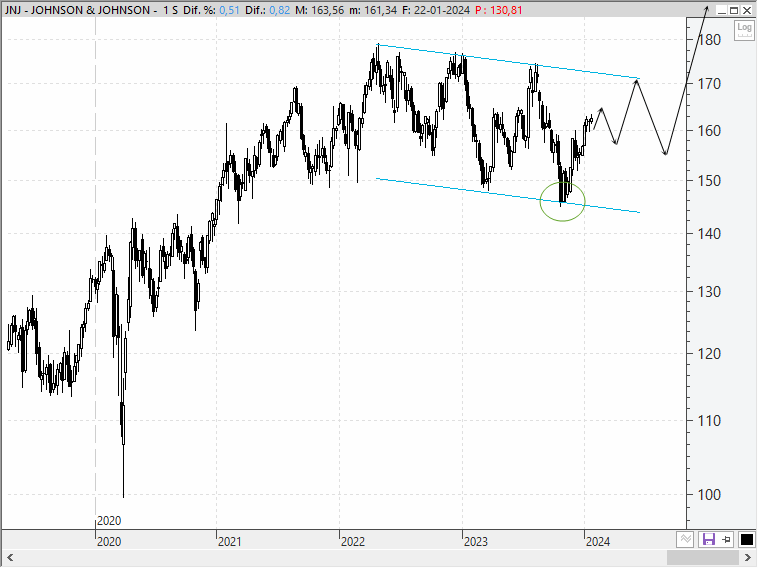Image resolution: width=758 pixels, height=568 pixels.
Task: Click the 110 price axis label
Action: (x=708, y=421)
